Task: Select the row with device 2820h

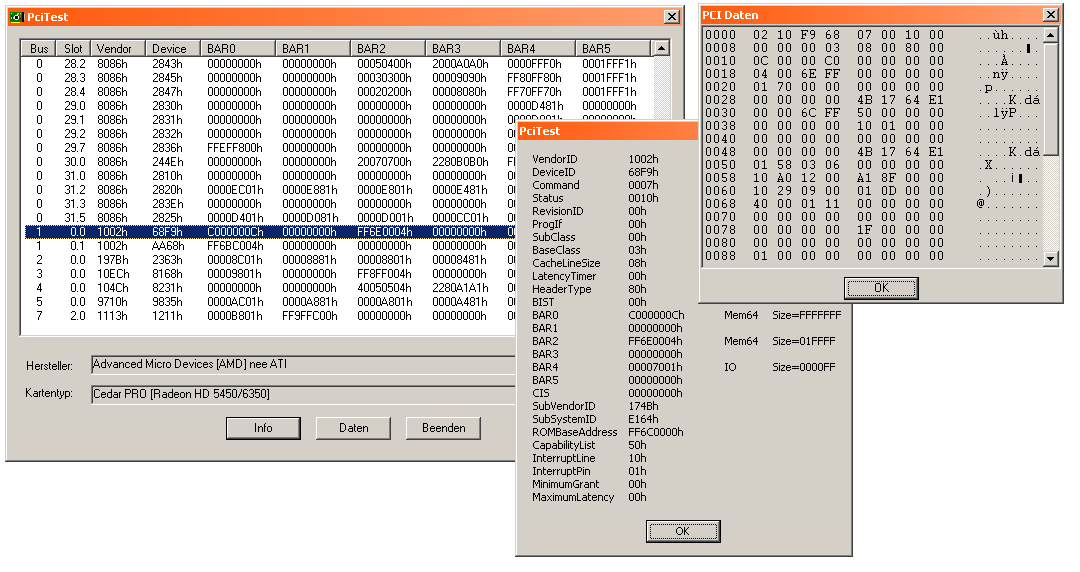Action: (x=270, y=190)
